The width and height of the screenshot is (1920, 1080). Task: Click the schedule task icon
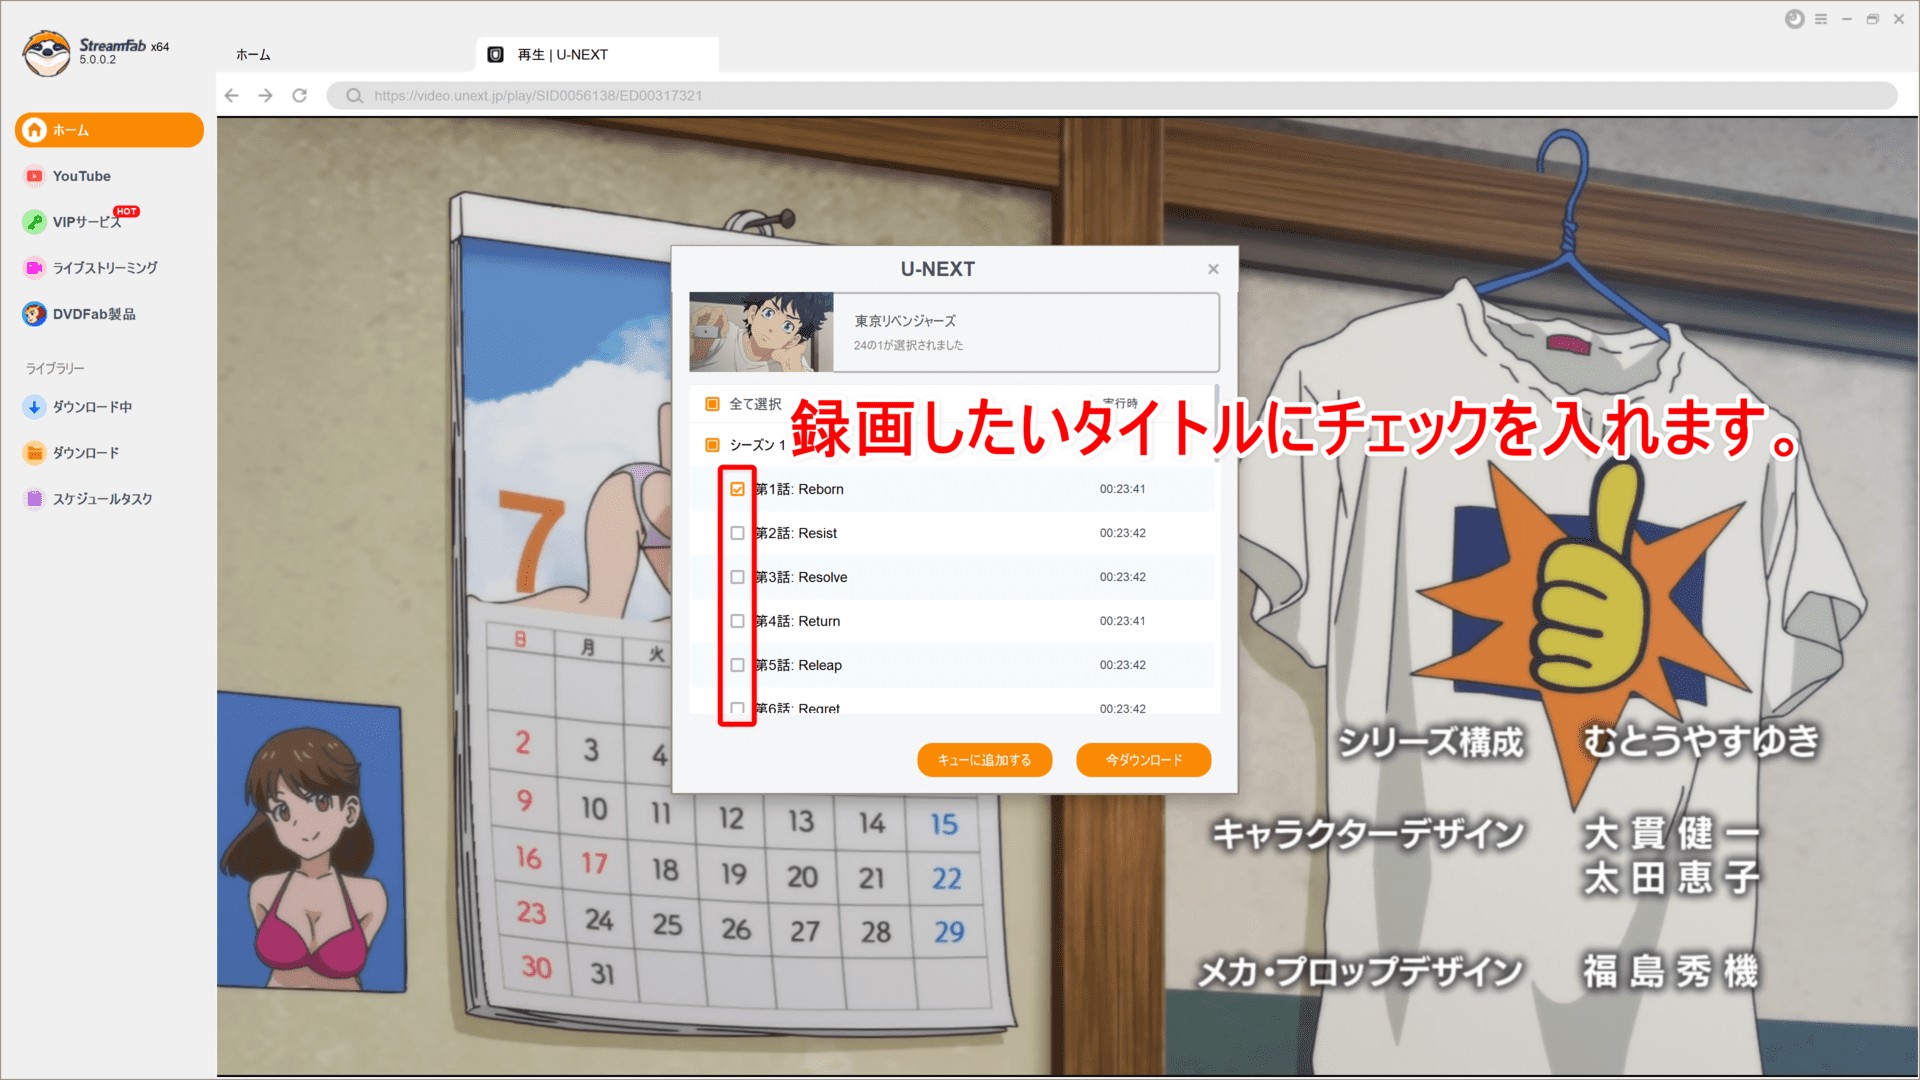tap(34, 499)
